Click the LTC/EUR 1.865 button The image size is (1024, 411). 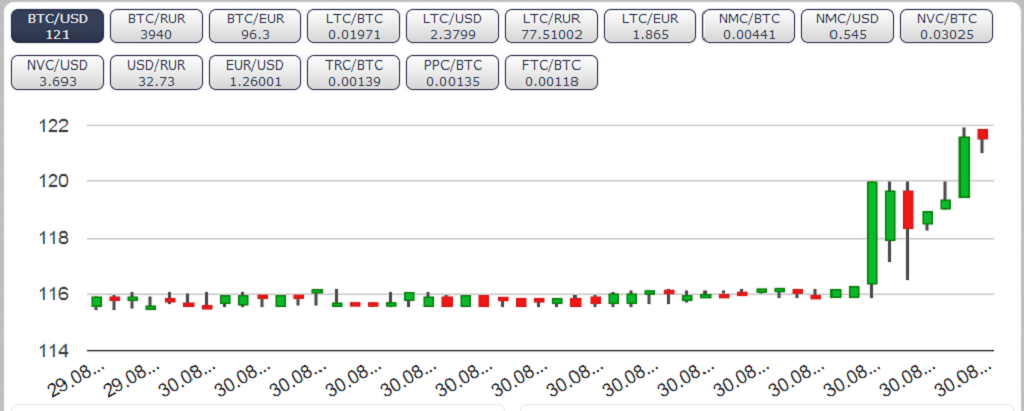click(x=650, y=26)
